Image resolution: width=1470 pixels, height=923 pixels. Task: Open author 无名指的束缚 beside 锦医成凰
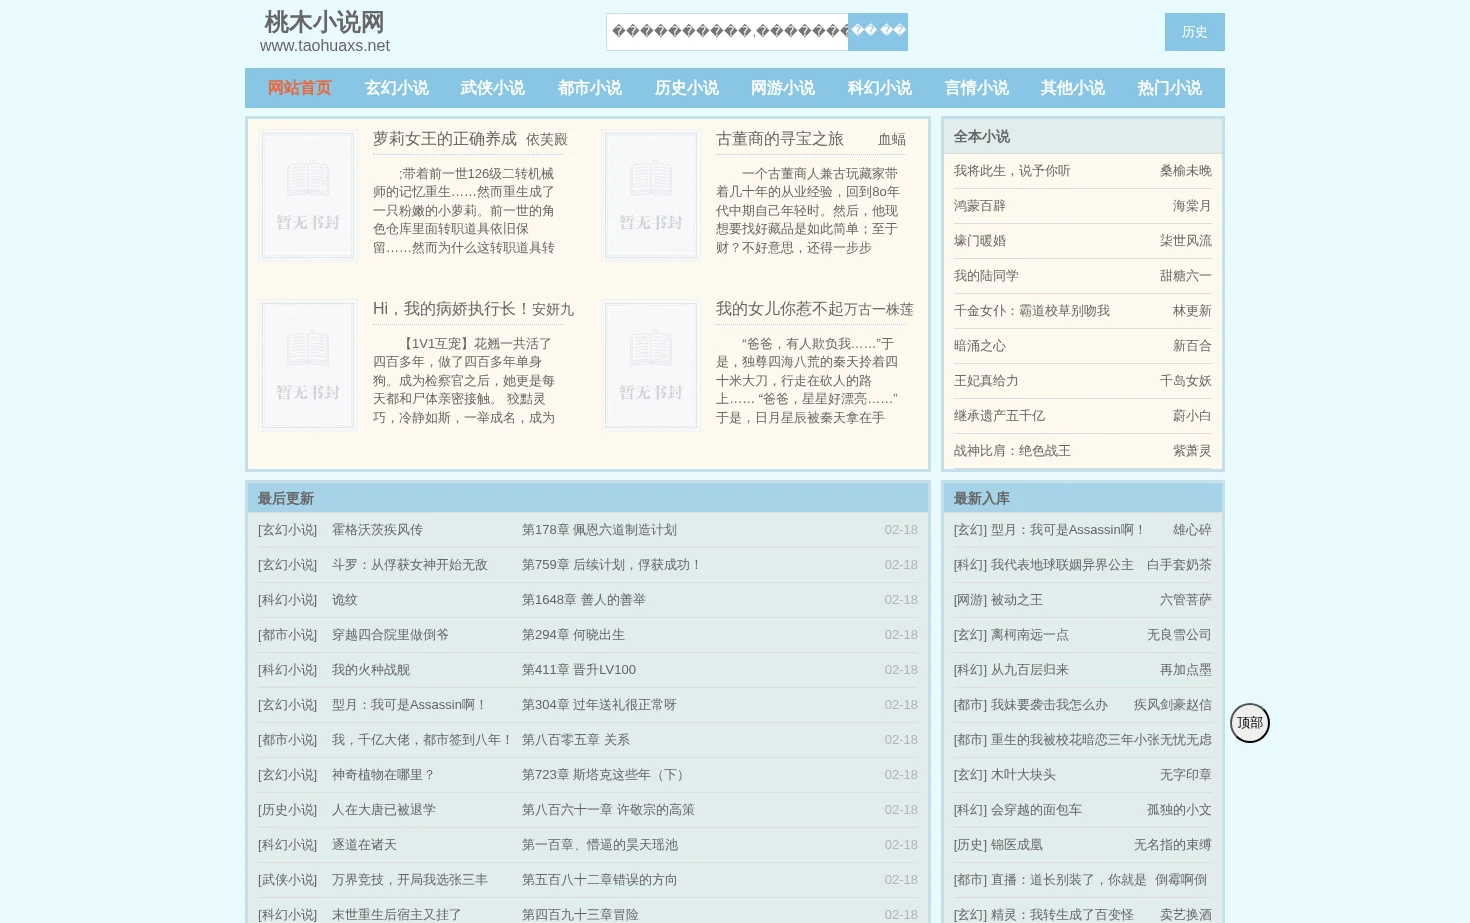point(1173,845)
